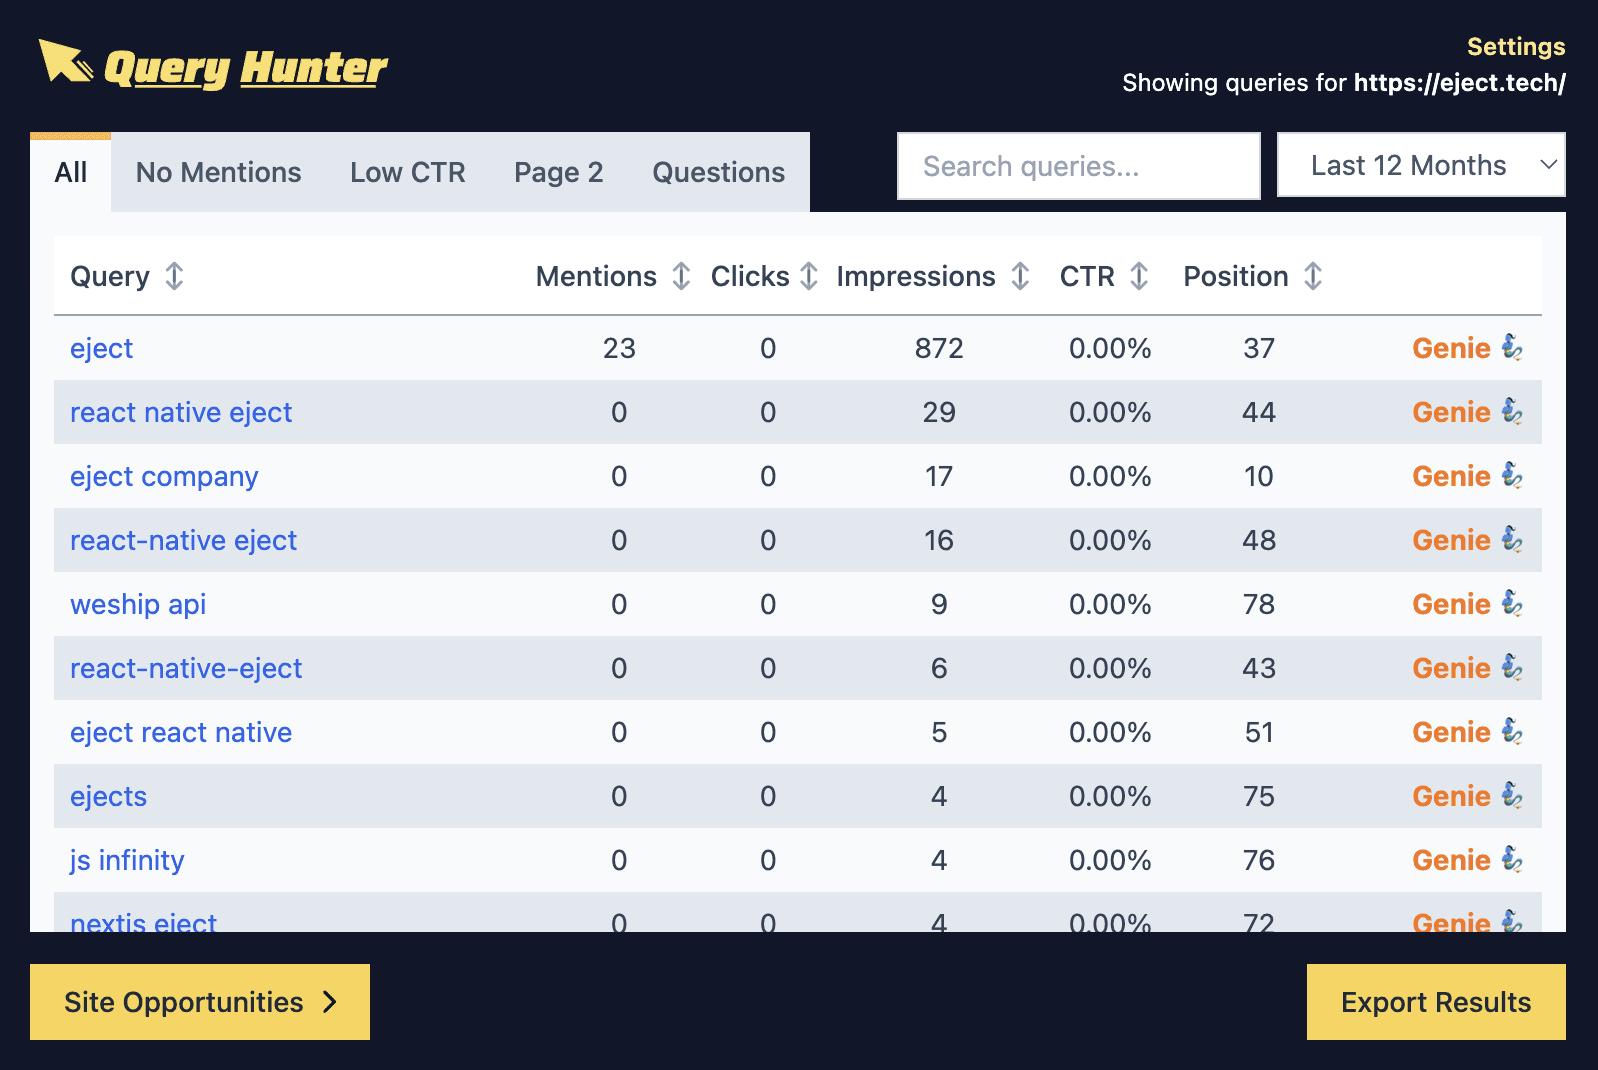
Task: Click the Export Results button
Action: click(x=1435, y=1002)
